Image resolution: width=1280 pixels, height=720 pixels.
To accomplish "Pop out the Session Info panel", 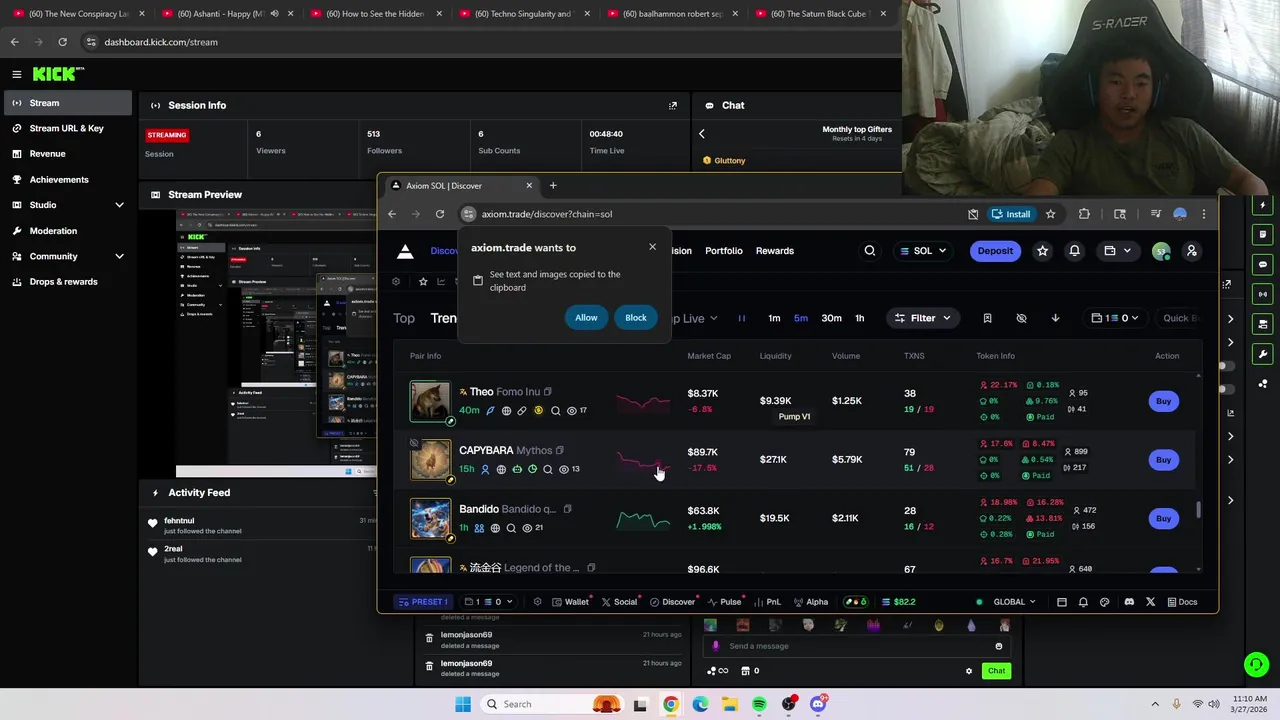I will tap(673, 105).
